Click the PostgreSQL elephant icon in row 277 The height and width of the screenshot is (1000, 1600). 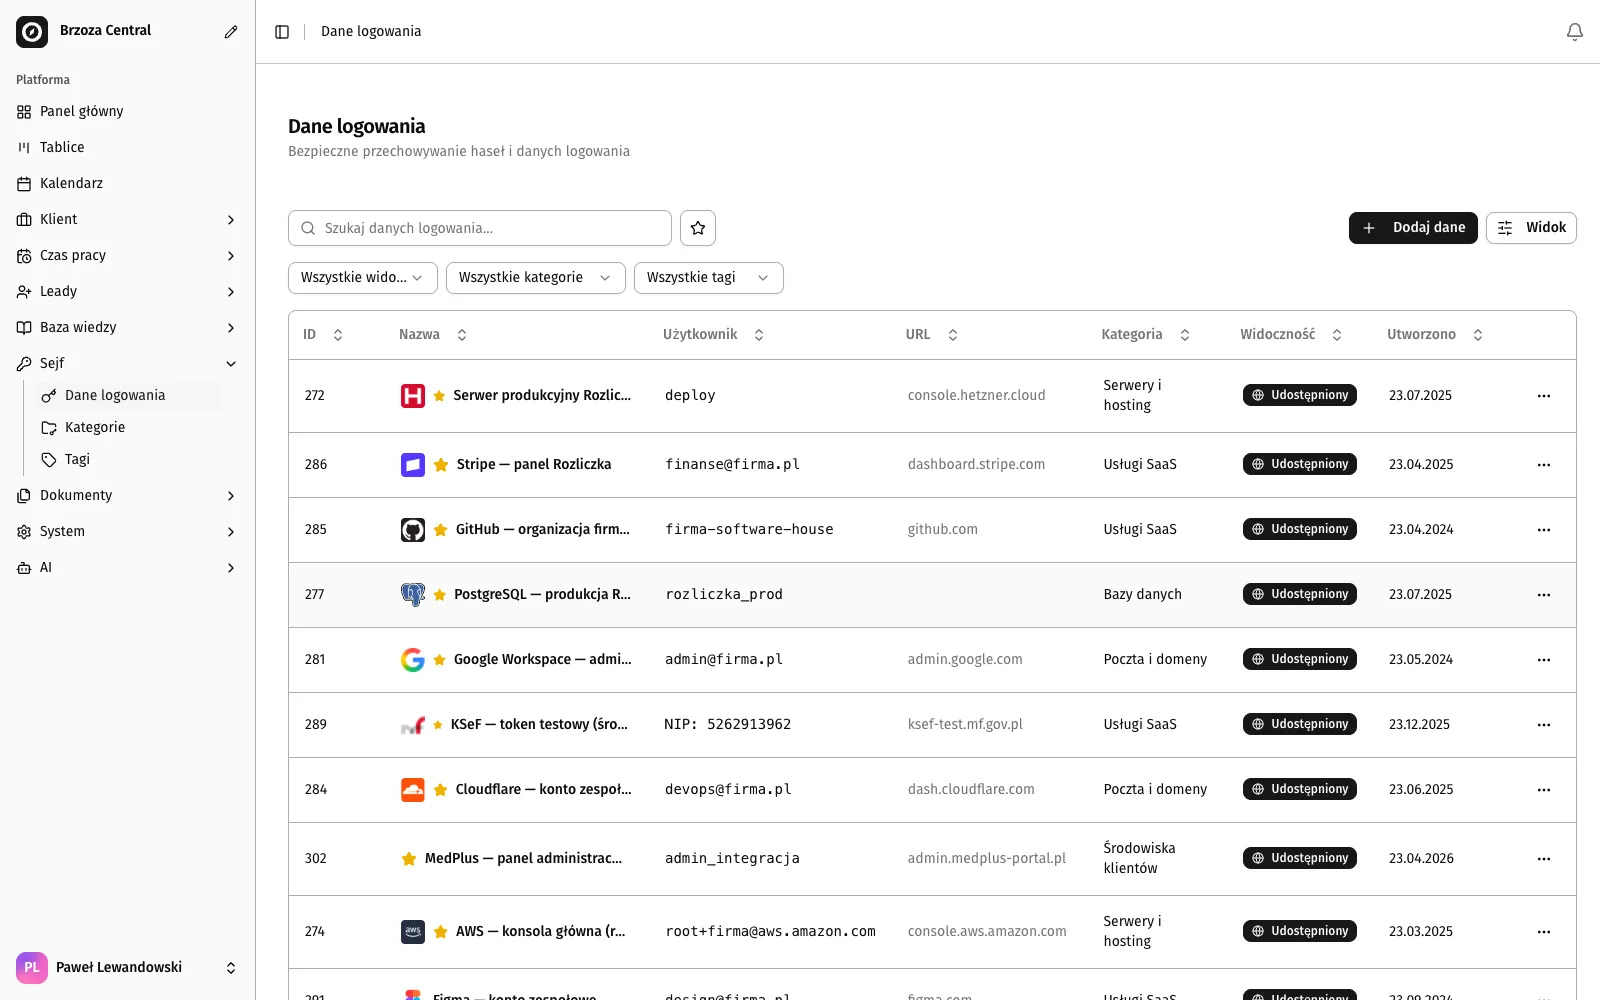coord(413,595)
